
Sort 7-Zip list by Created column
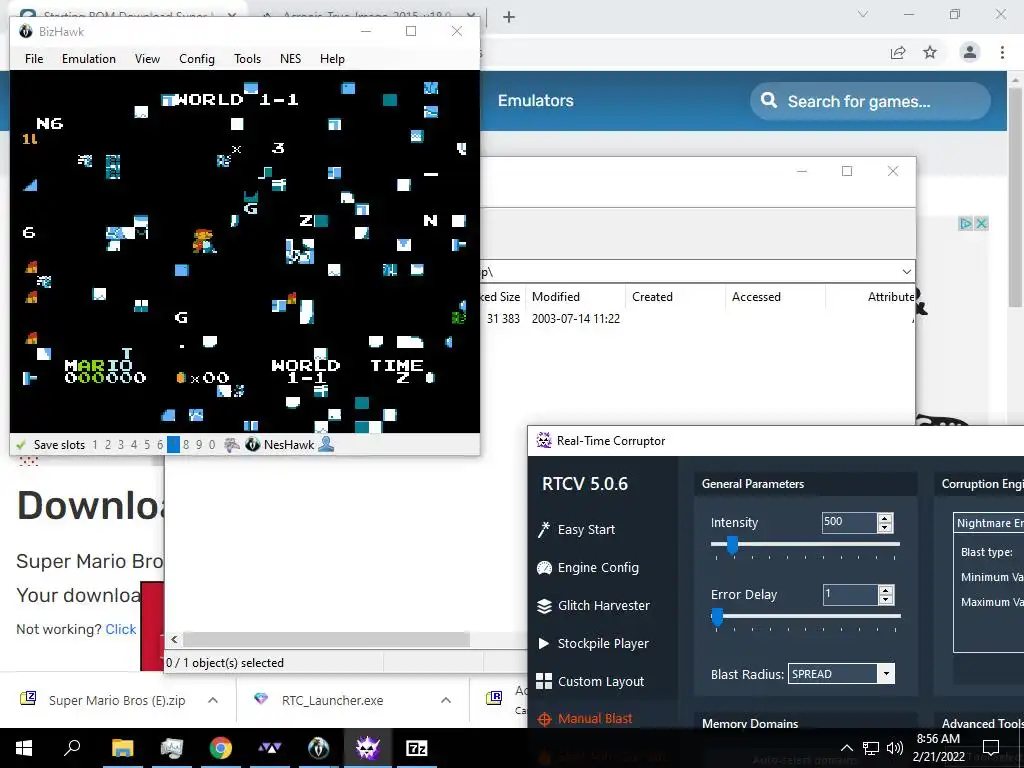pos(675,296)
